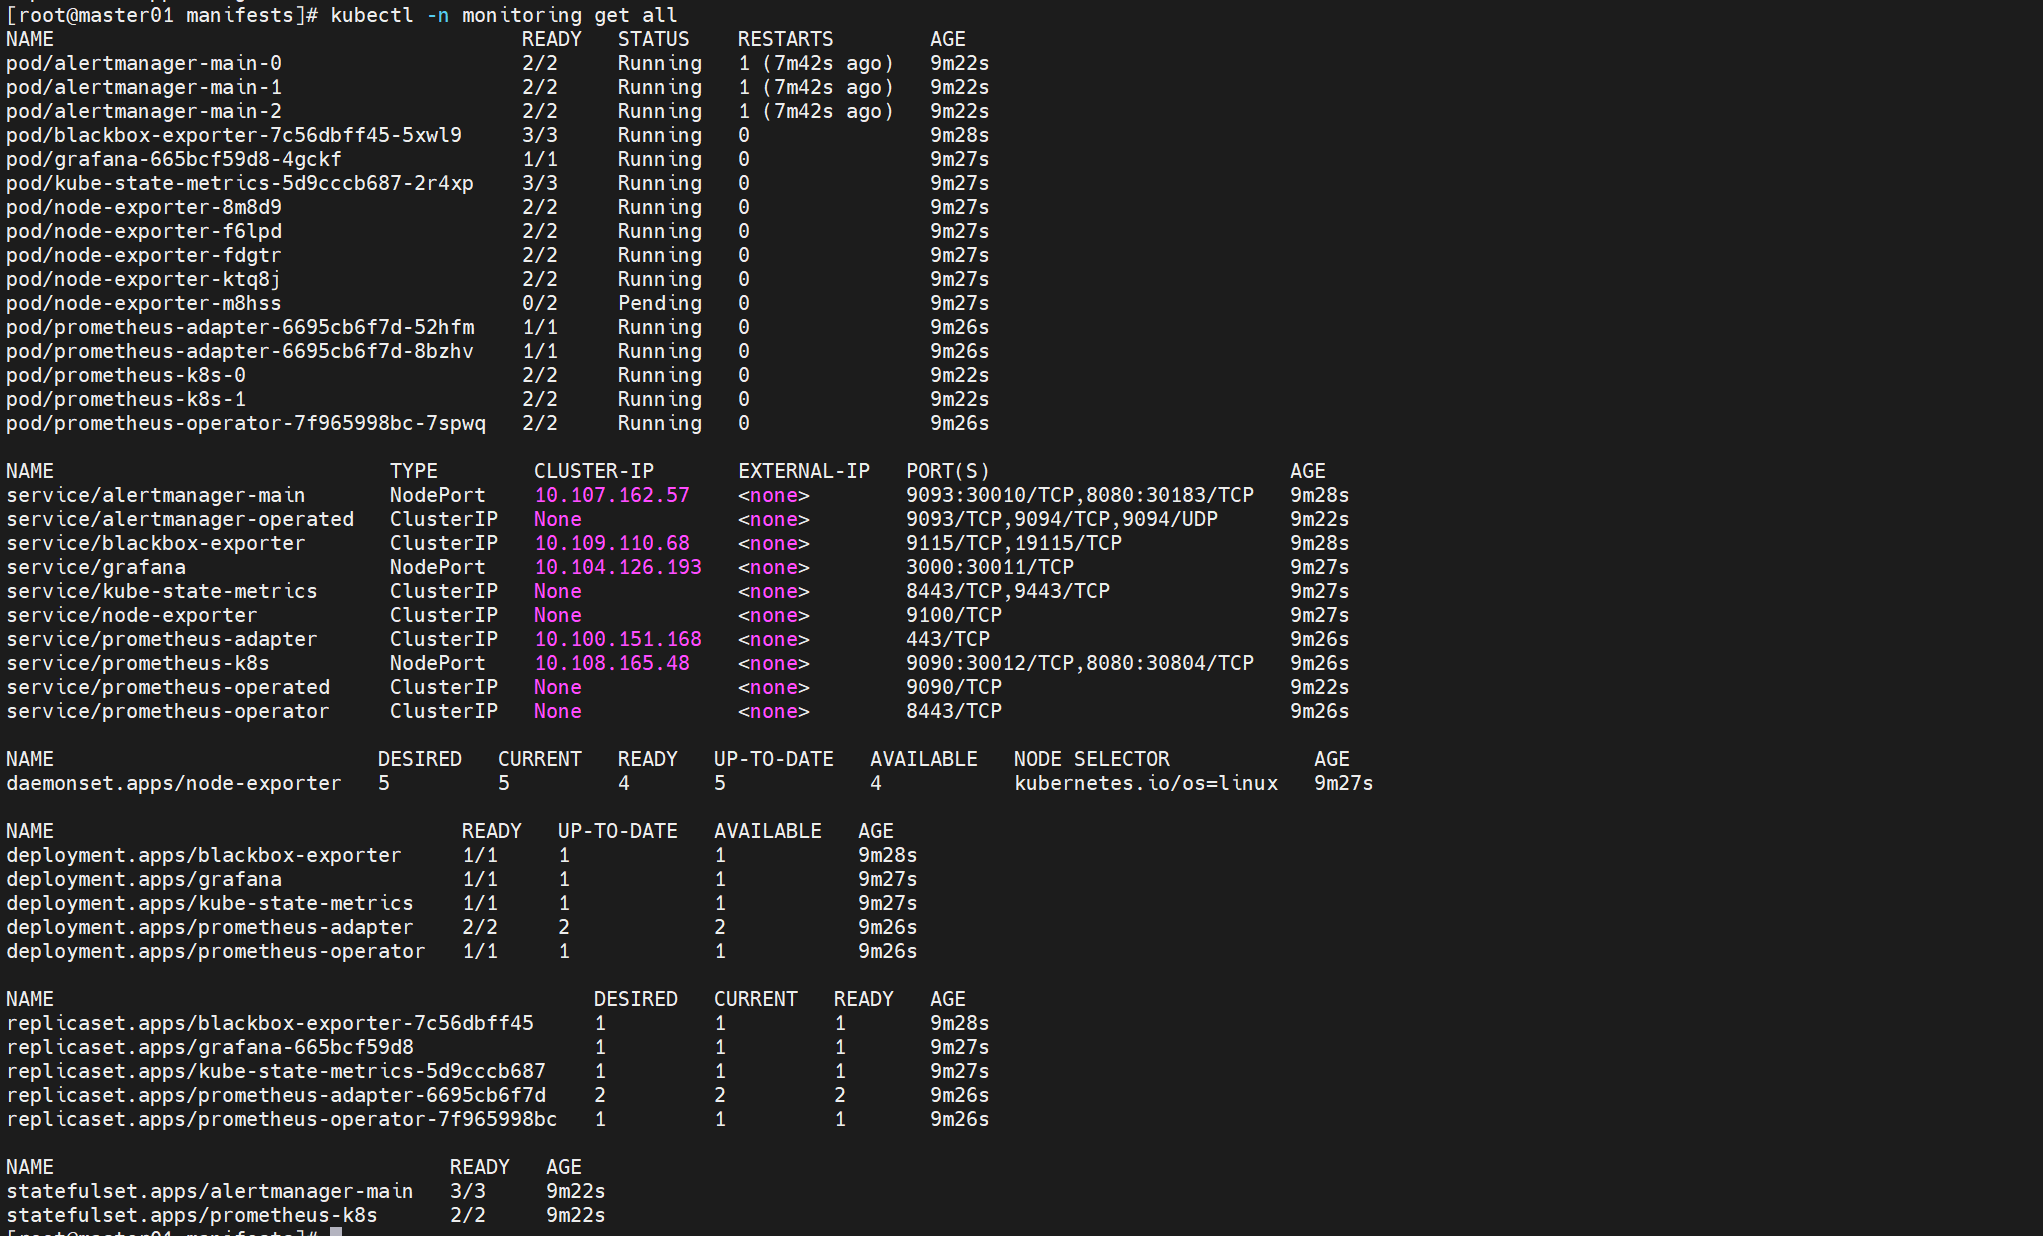Click cluster IP 10.107.162.57
2043x1236 pixels.
coord(612,495)
